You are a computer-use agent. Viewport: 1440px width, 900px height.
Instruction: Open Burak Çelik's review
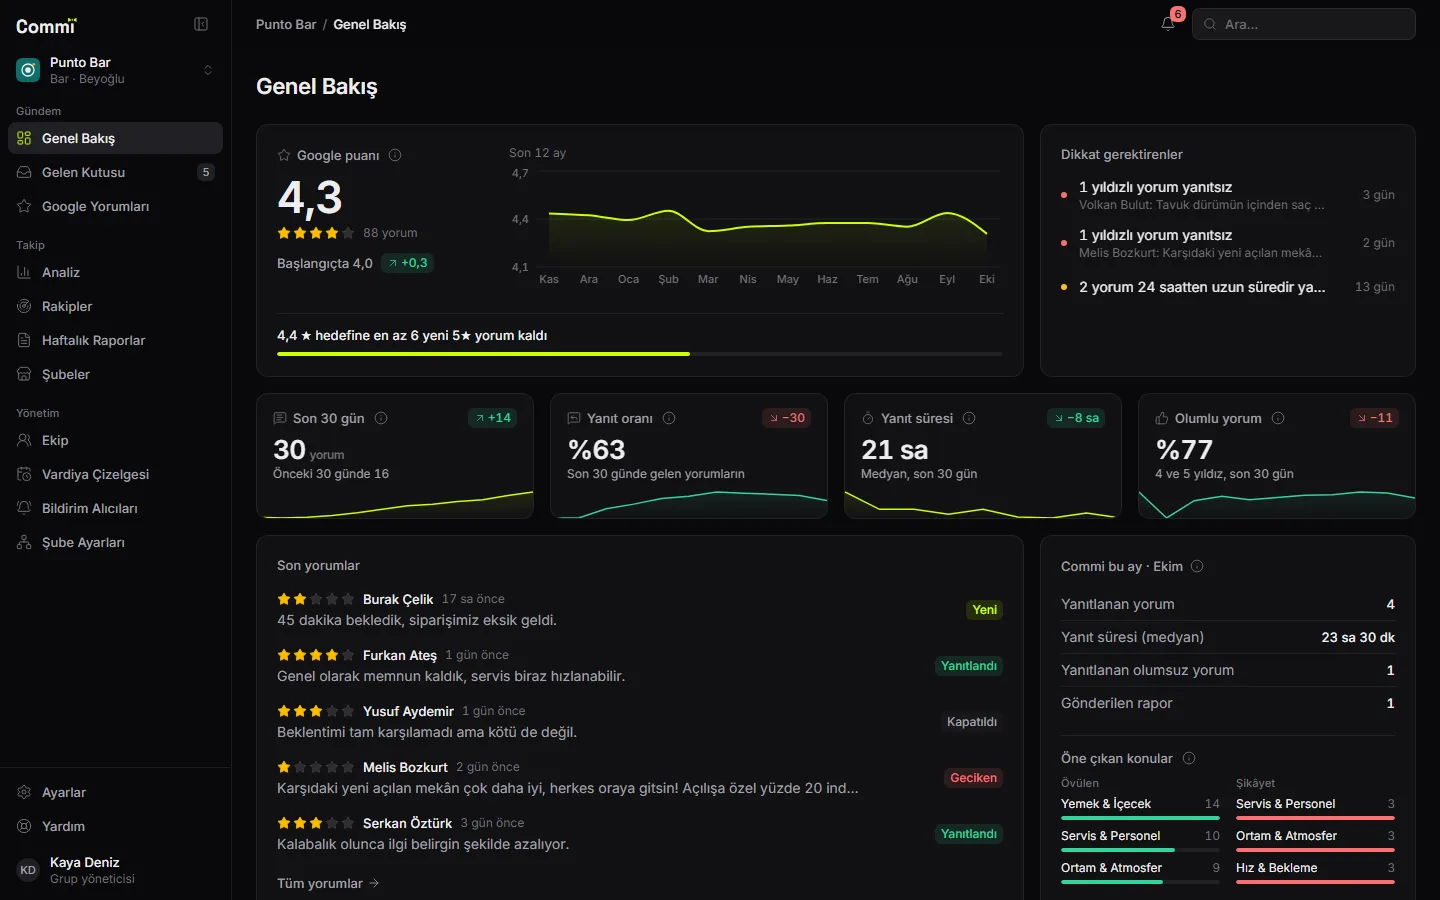640,610
